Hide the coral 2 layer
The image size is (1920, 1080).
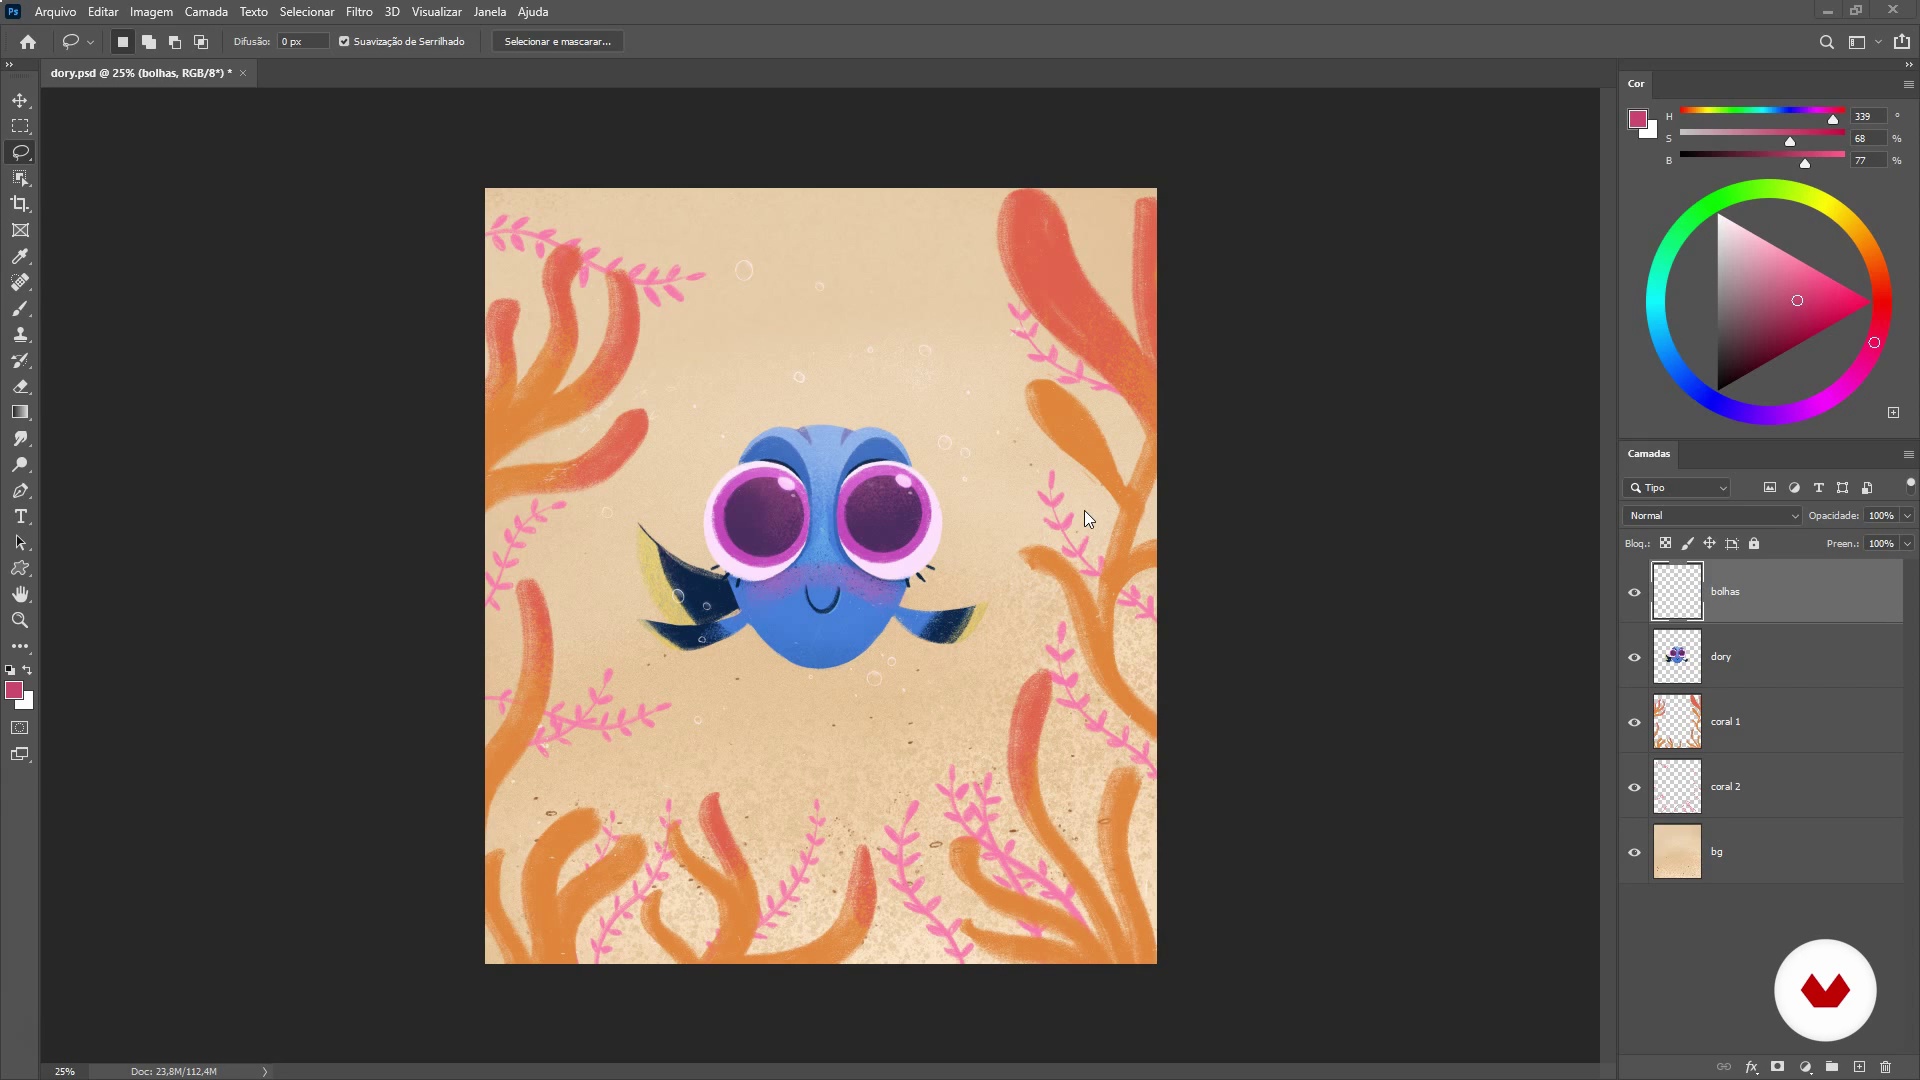[x=1635, y=787]
